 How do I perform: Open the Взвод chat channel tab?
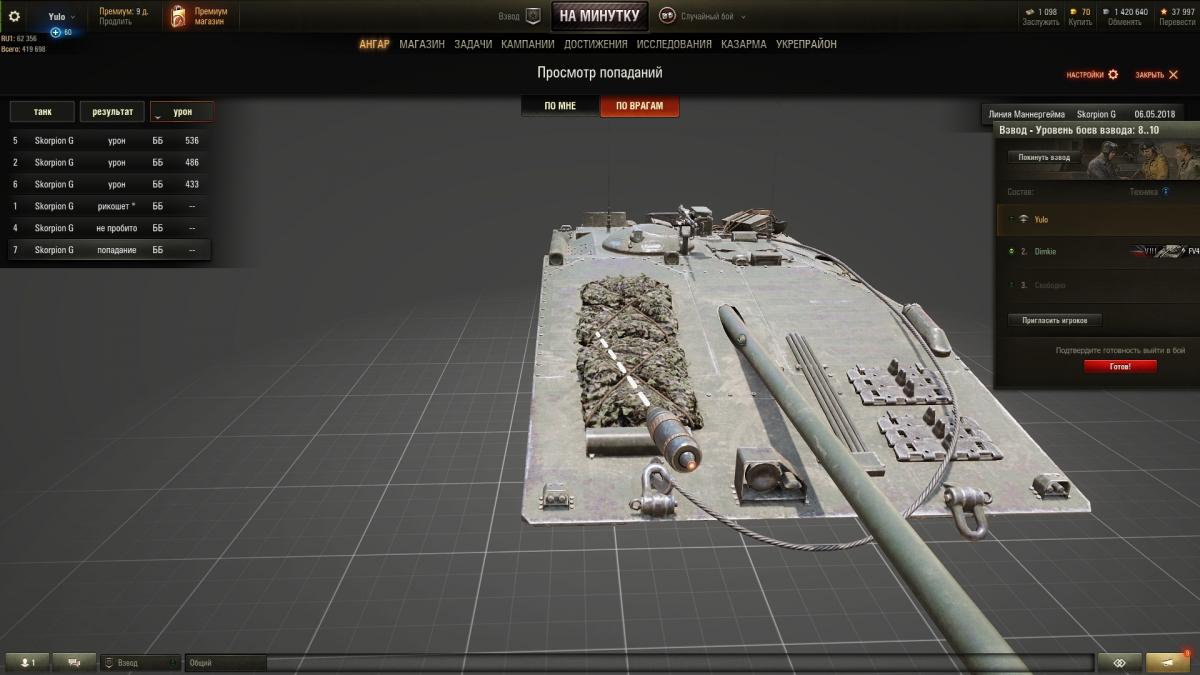coord(140,663)
